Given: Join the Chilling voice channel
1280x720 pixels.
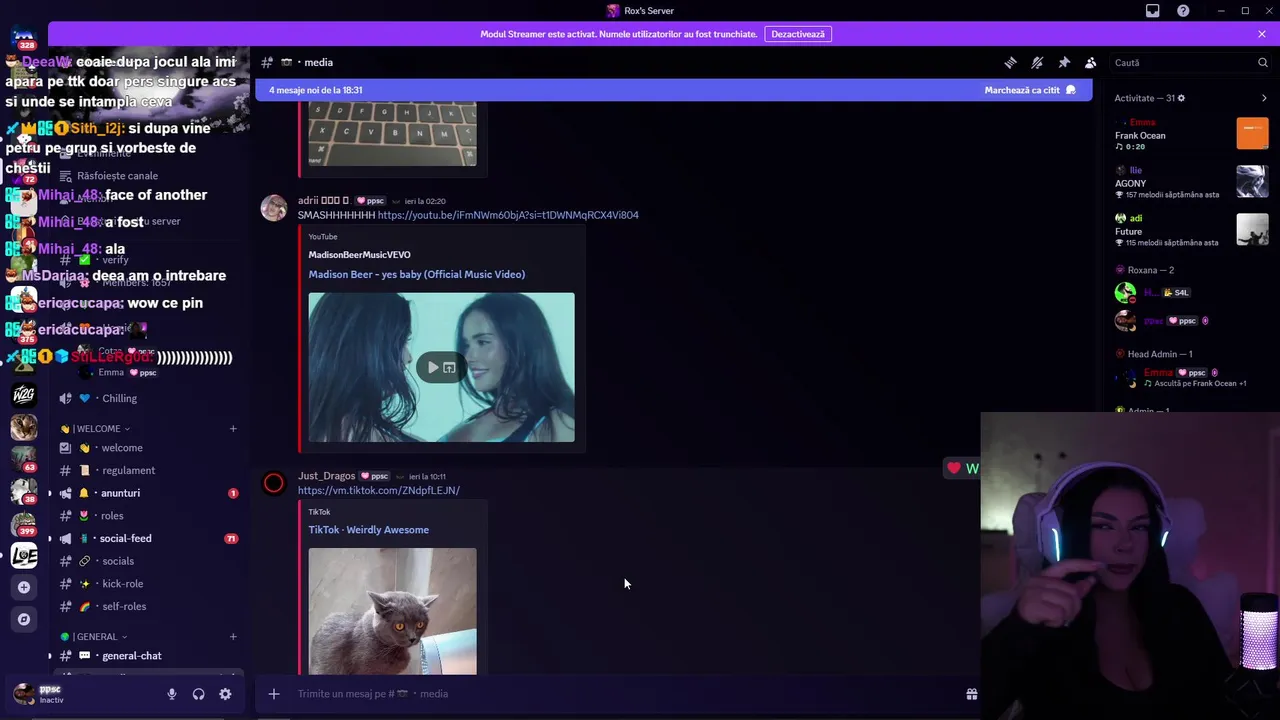Looking at the screenshot, I should point(147,398).
